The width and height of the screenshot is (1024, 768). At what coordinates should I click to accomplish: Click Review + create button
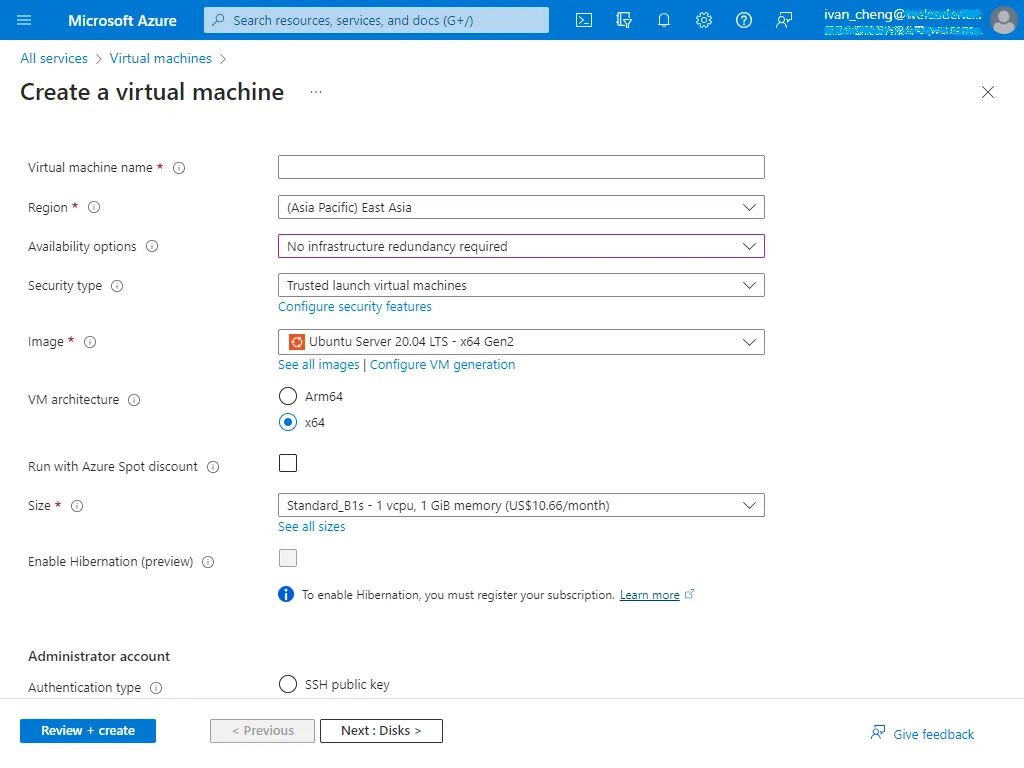88,731
